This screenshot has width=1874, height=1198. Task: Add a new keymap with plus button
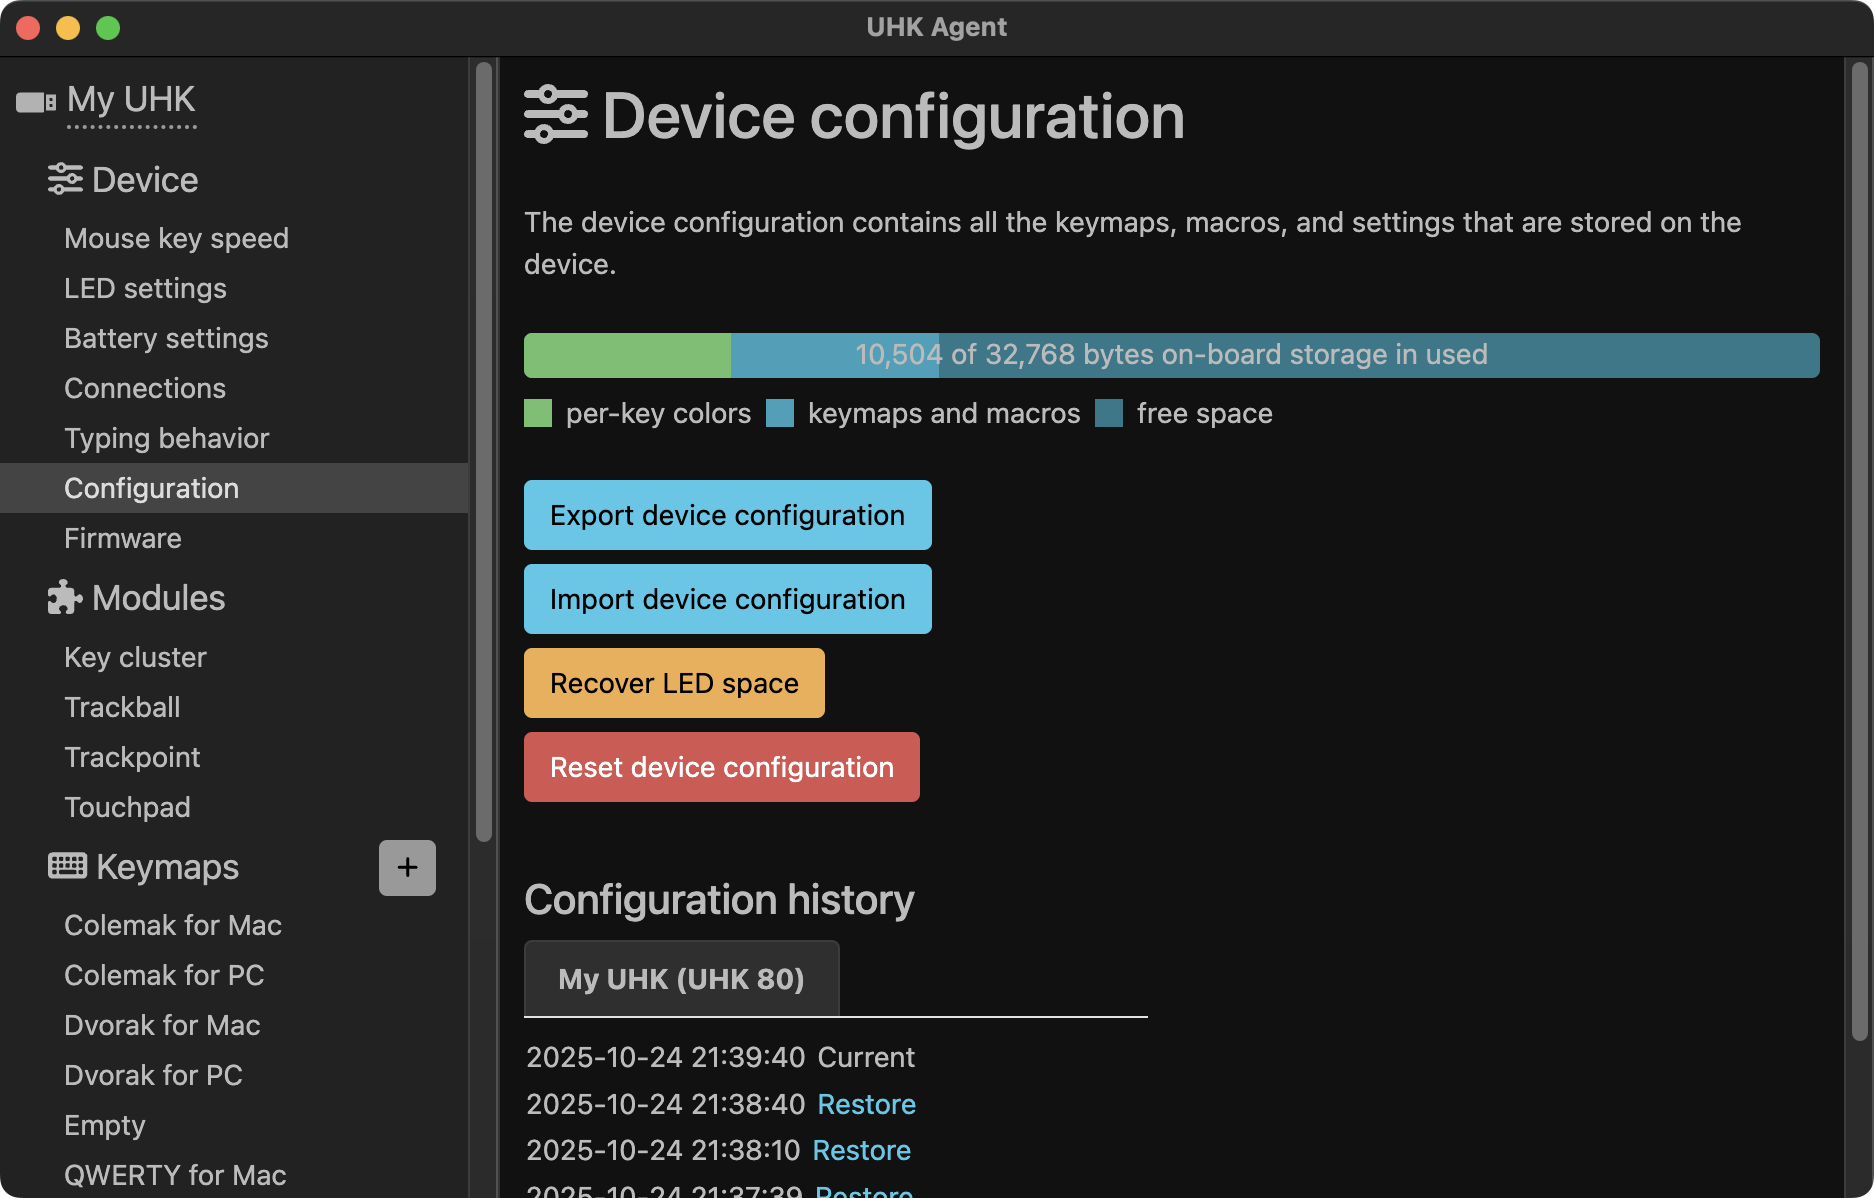tap(407, 867)
